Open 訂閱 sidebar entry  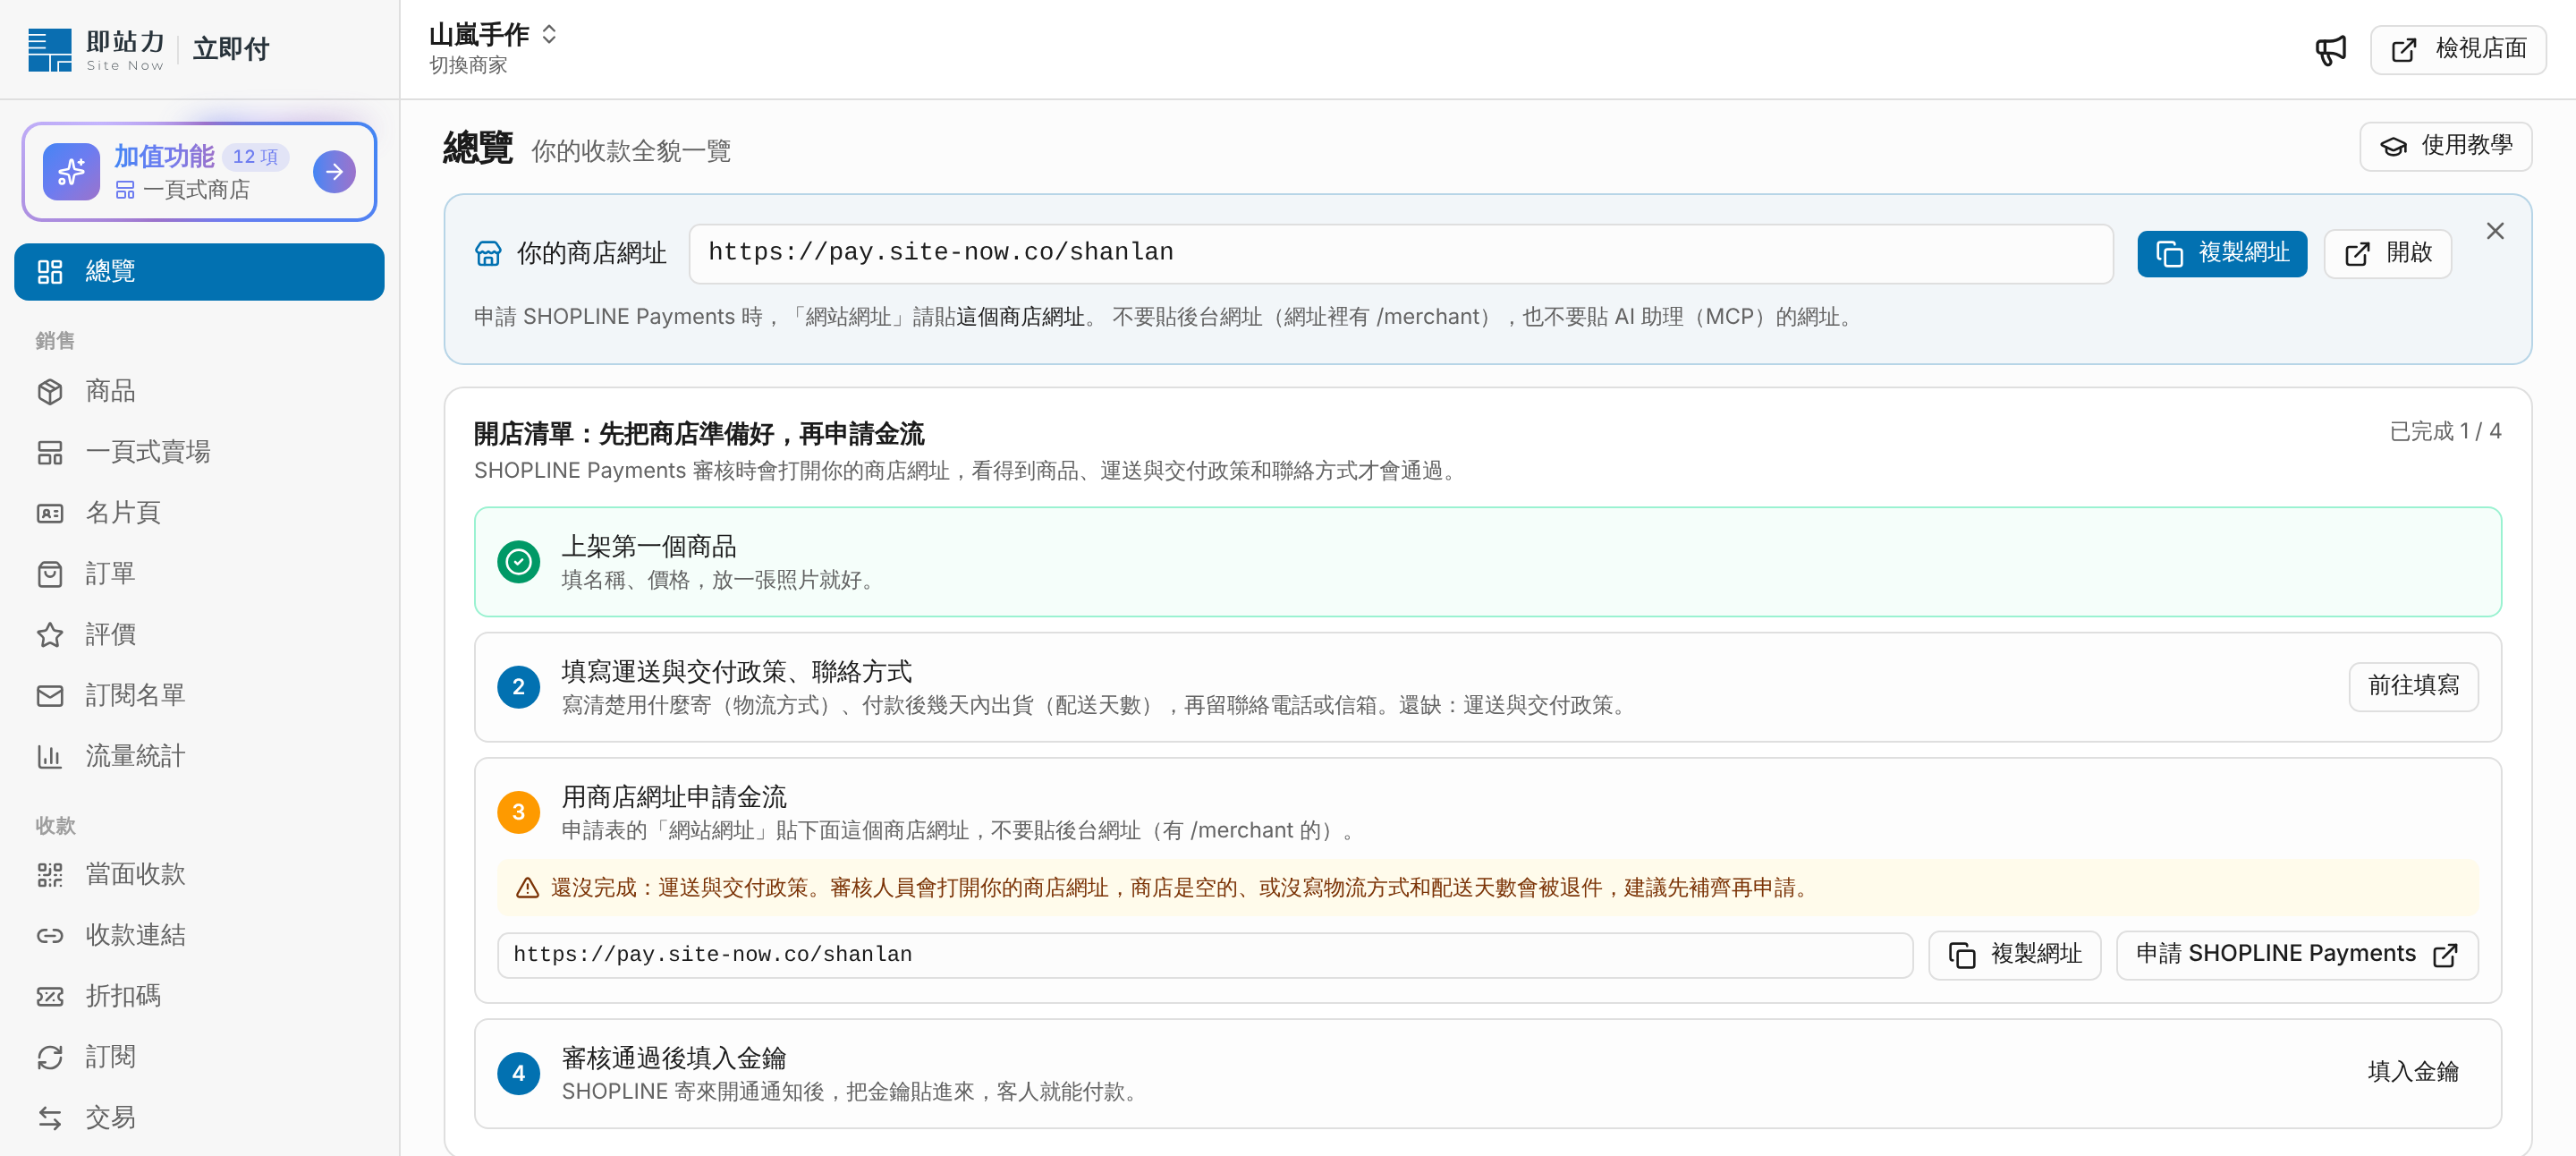[199, 1057]
